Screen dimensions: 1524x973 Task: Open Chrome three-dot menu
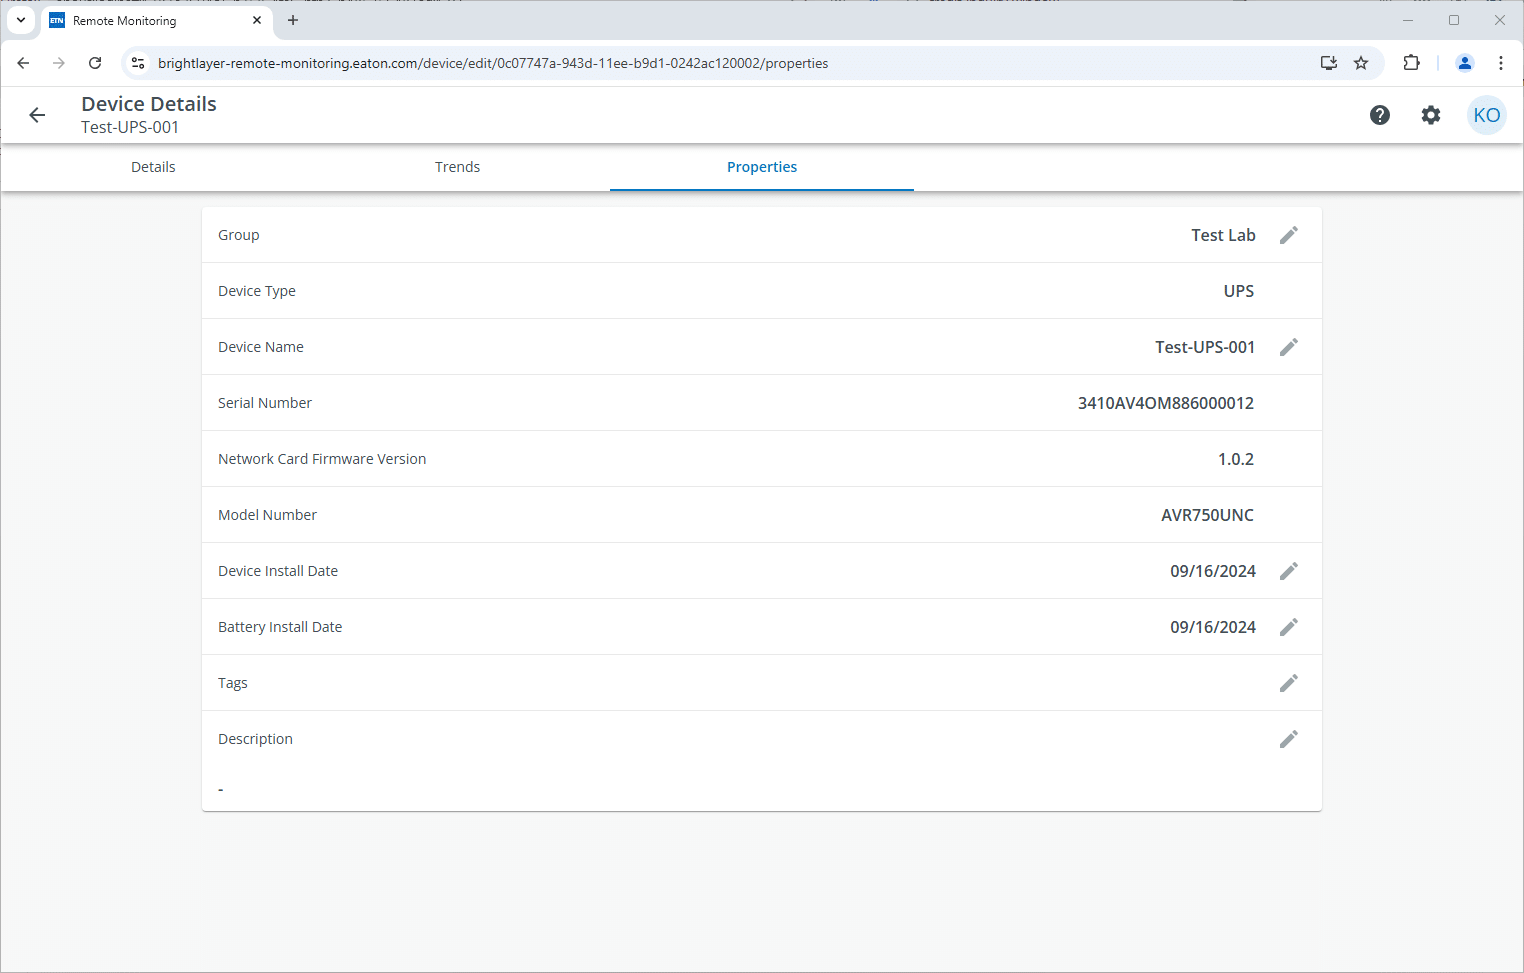coord(1501,63)
